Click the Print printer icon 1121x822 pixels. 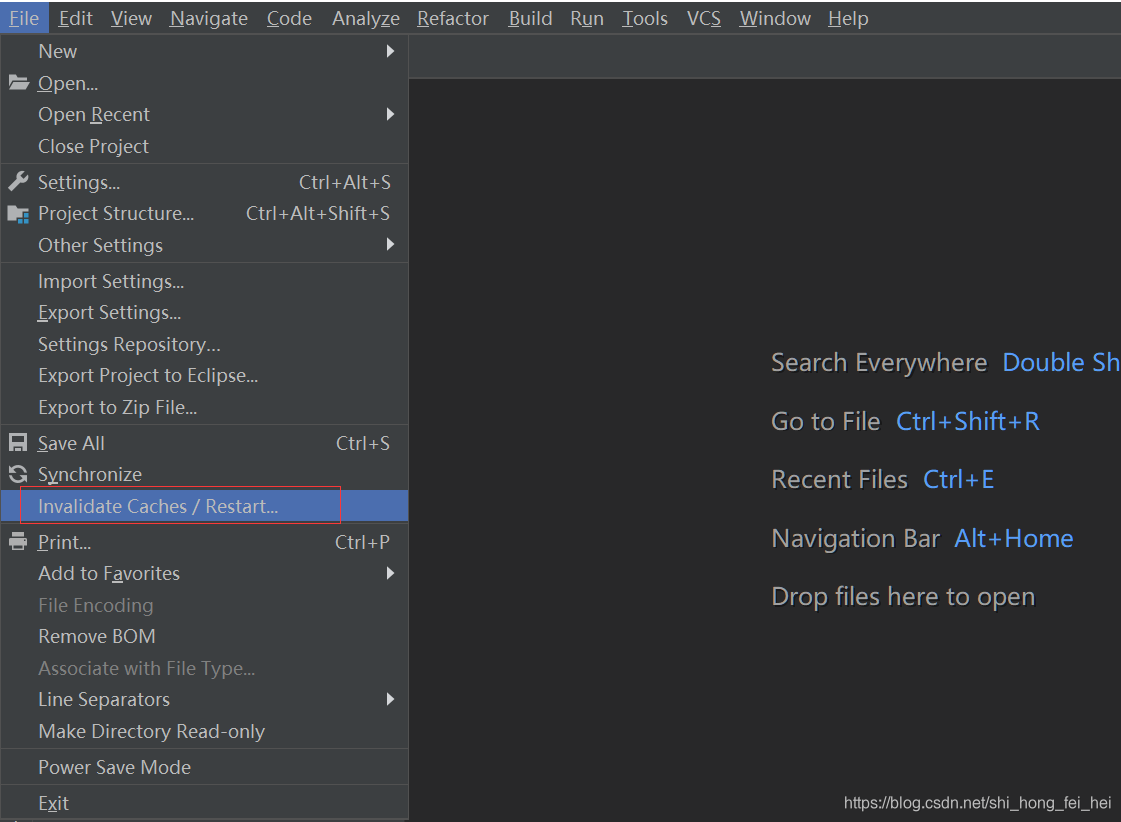[18, 542]
